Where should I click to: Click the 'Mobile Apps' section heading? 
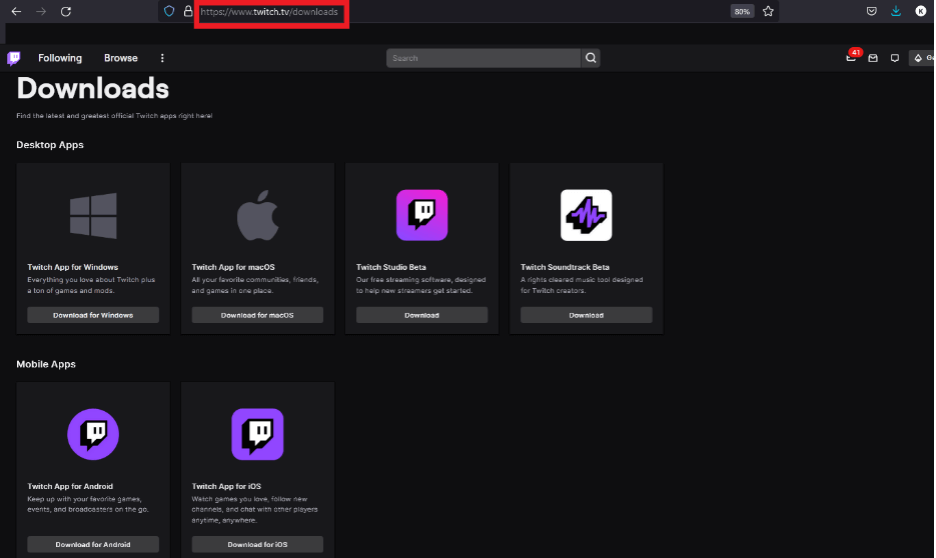46,364
